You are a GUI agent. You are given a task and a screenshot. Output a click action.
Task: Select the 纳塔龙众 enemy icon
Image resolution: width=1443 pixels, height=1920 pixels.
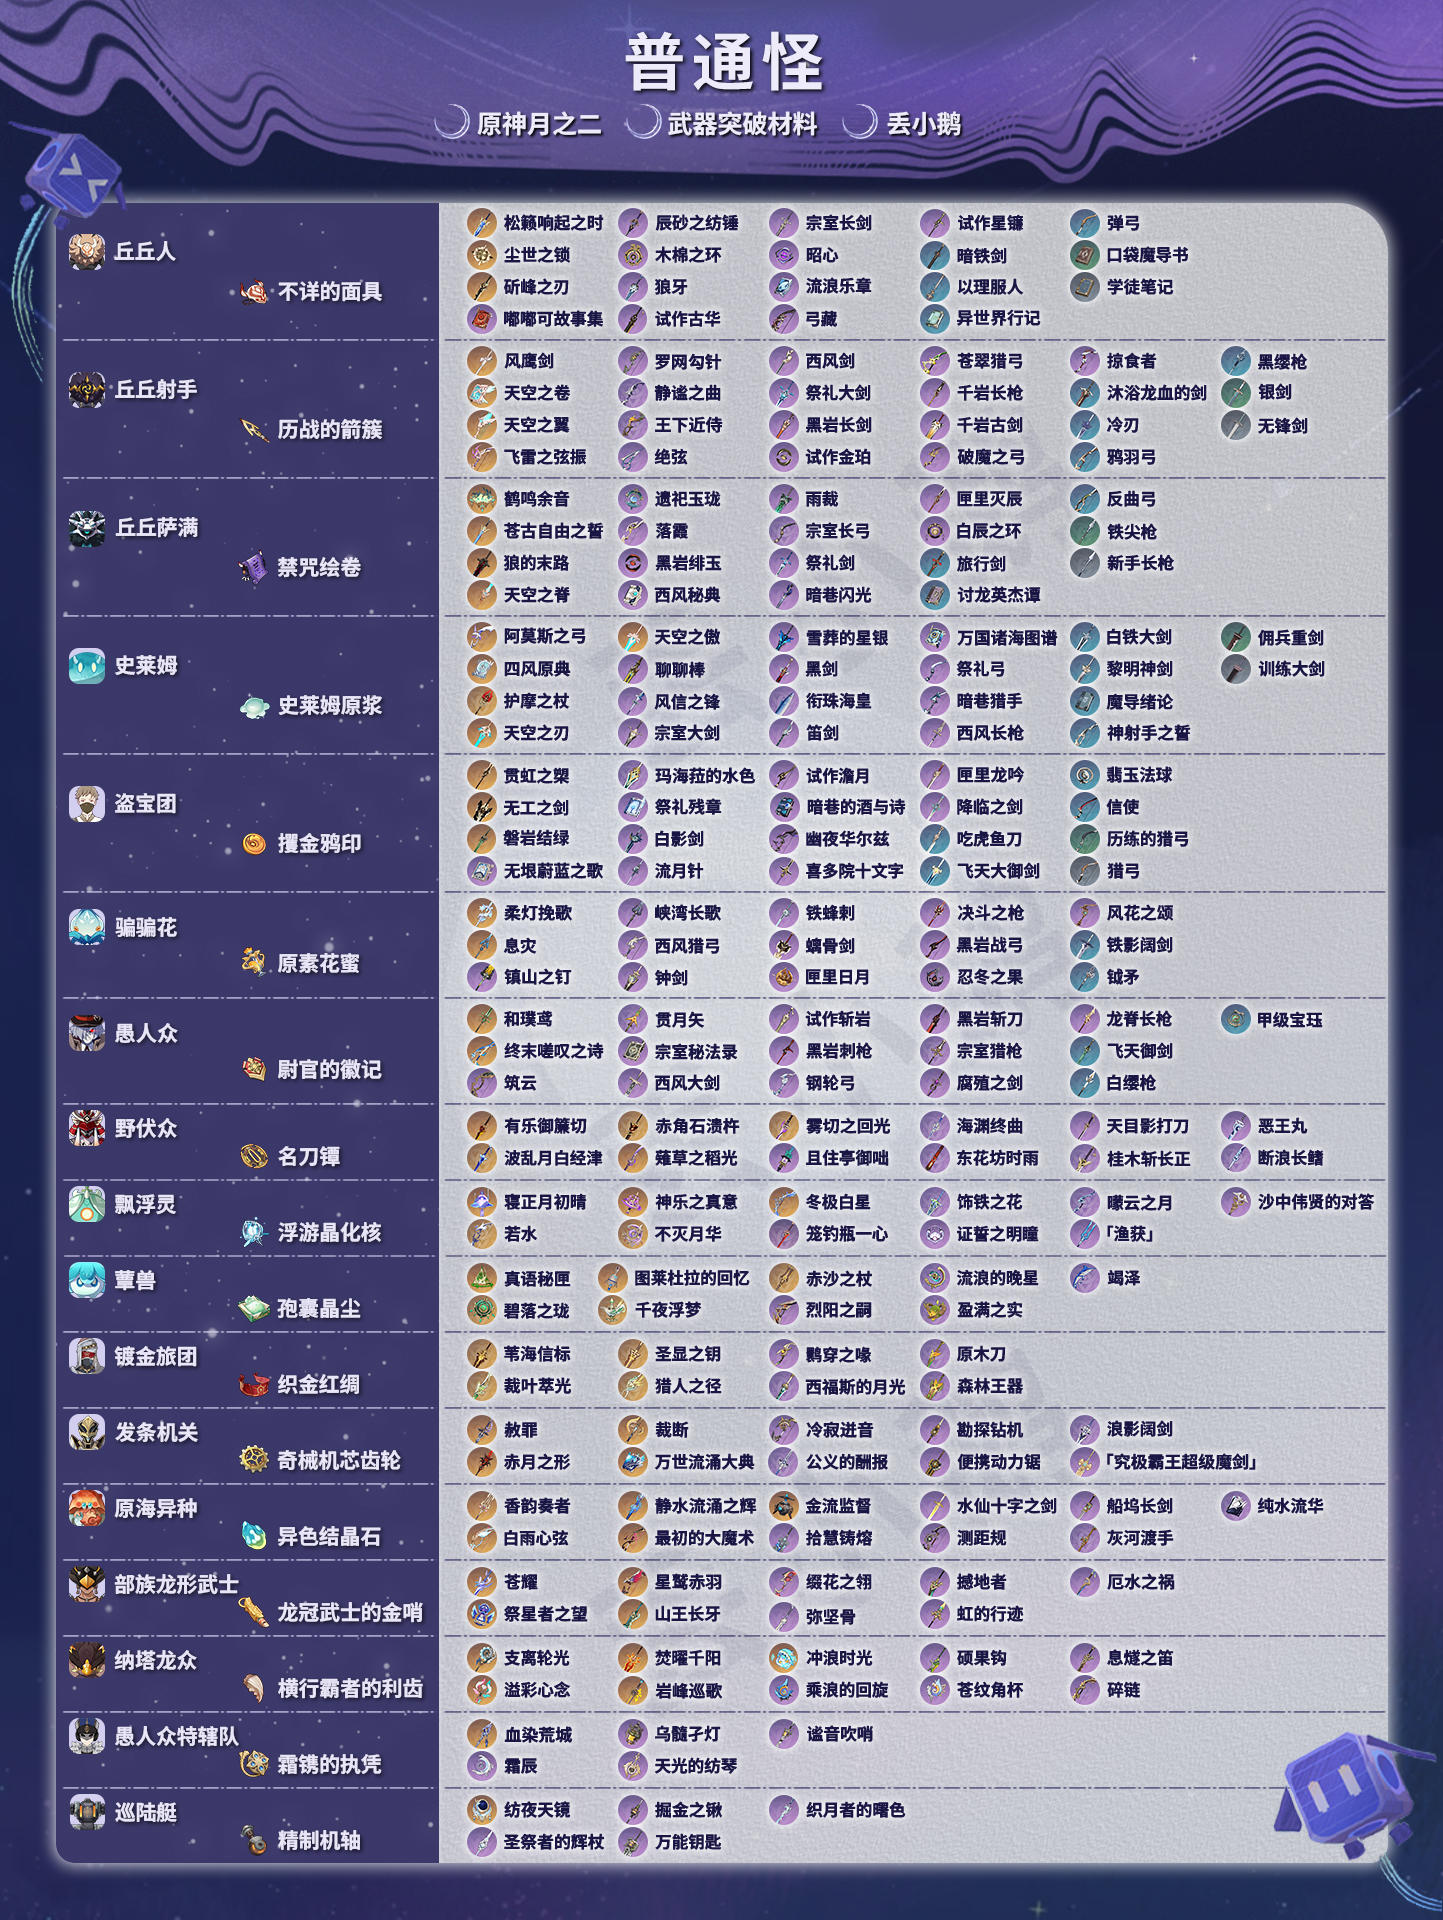pyautogui.click(x=87, y=1660)
